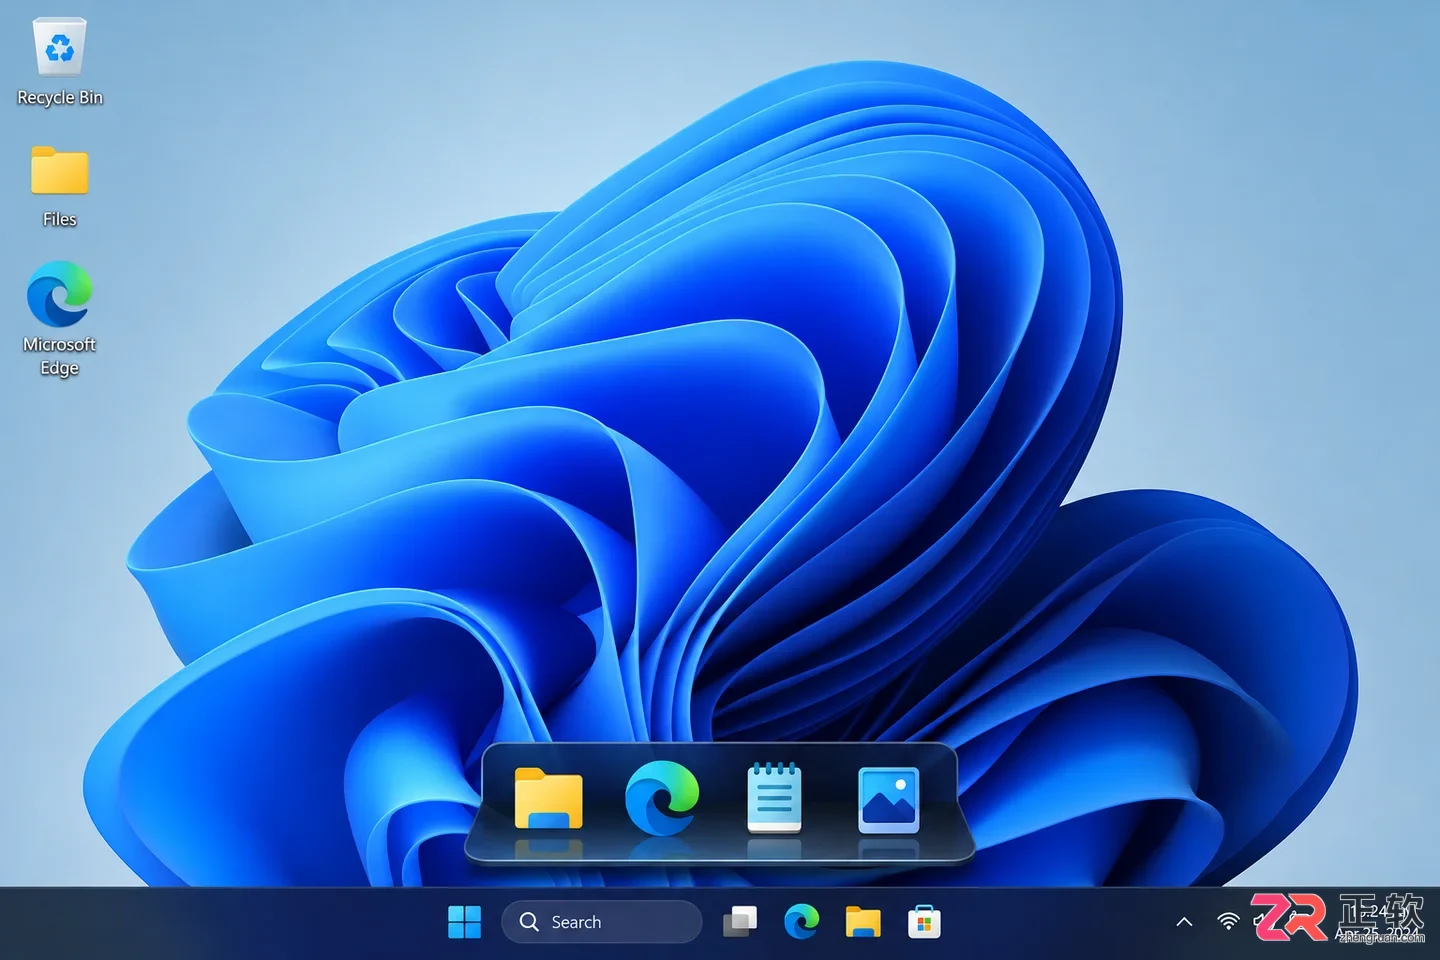Open Notepad from the floating dock
Viewport: 1440px width, 960px height.
pos(775,797)
